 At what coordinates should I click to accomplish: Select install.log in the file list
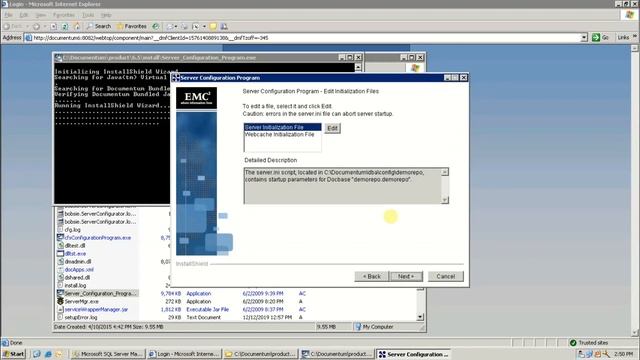[x=75, y=285]
